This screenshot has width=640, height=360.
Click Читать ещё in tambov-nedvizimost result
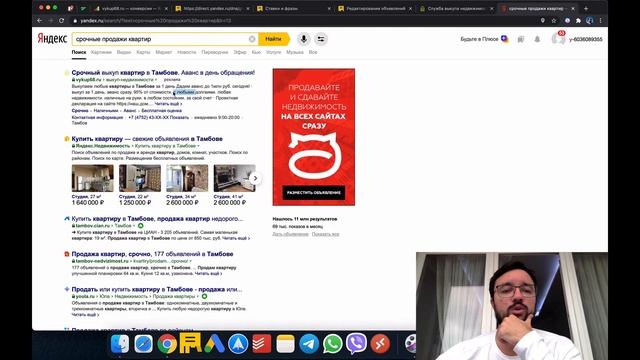click(x=208, y=273)
